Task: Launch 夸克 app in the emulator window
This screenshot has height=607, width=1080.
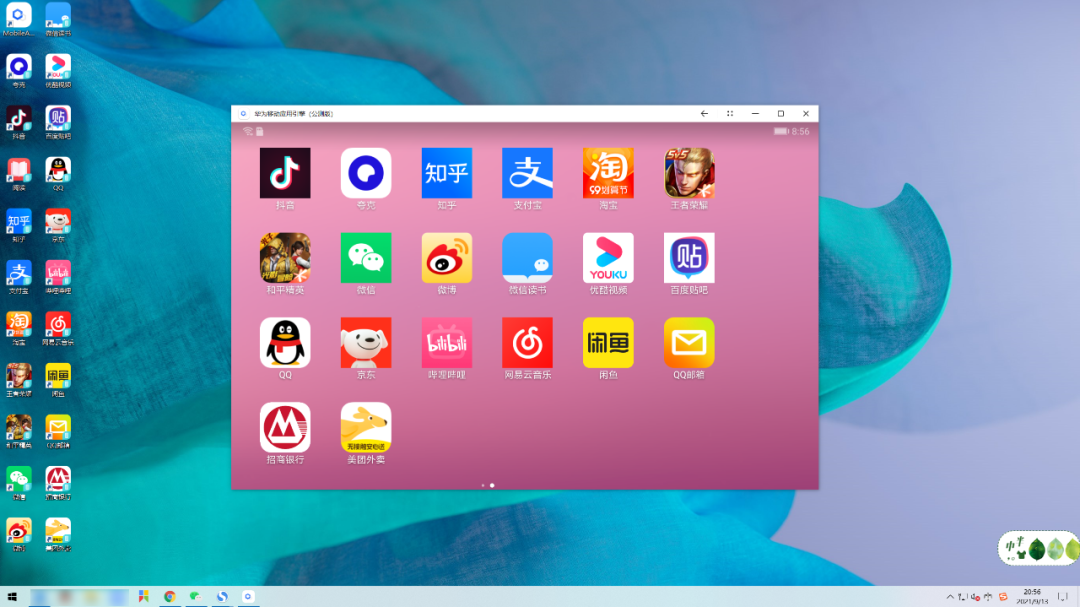Action: (366, 173)
